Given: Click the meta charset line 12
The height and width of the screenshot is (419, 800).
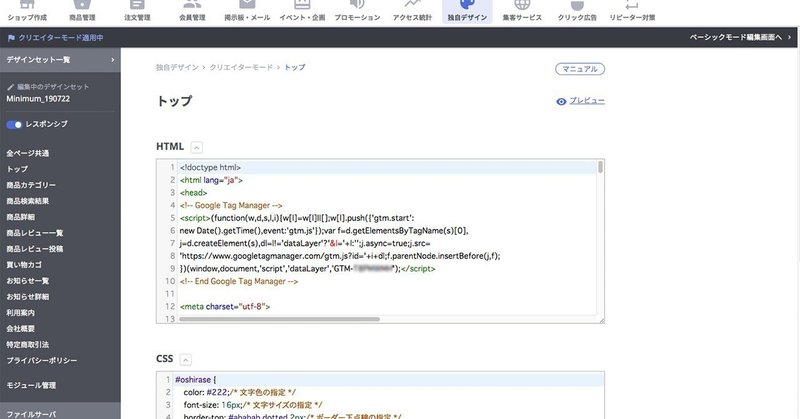Looking at the screenshot, I should click(x=224, y=307).
